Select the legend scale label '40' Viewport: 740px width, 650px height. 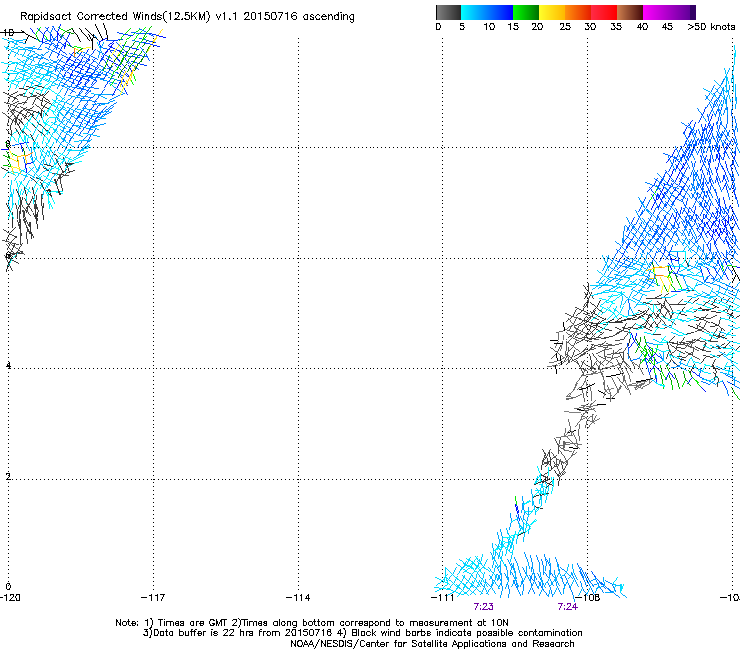pos(642,27)
